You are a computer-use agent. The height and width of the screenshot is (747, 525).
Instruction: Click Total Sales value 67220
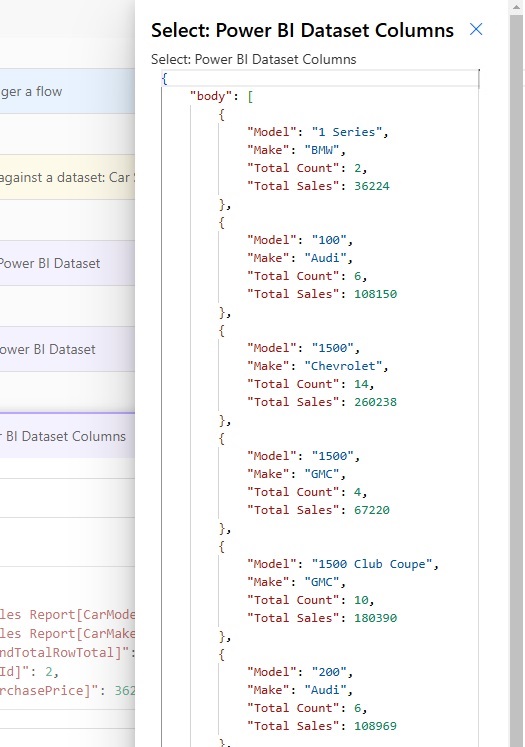pos(372,510)
